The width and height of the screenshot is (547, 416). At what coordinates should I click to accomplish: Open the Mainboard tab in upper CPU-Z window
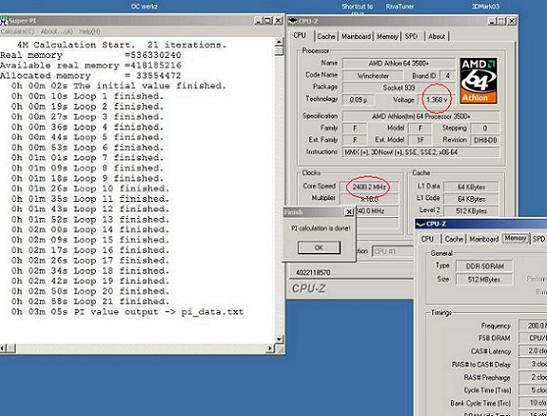coord(356,36)
